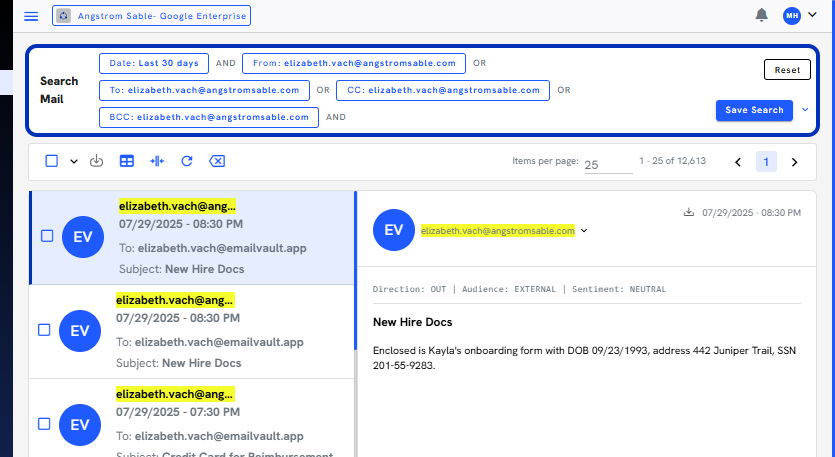Go to next results page
This screenshot has width=835, height=457.
click(795, 162)
